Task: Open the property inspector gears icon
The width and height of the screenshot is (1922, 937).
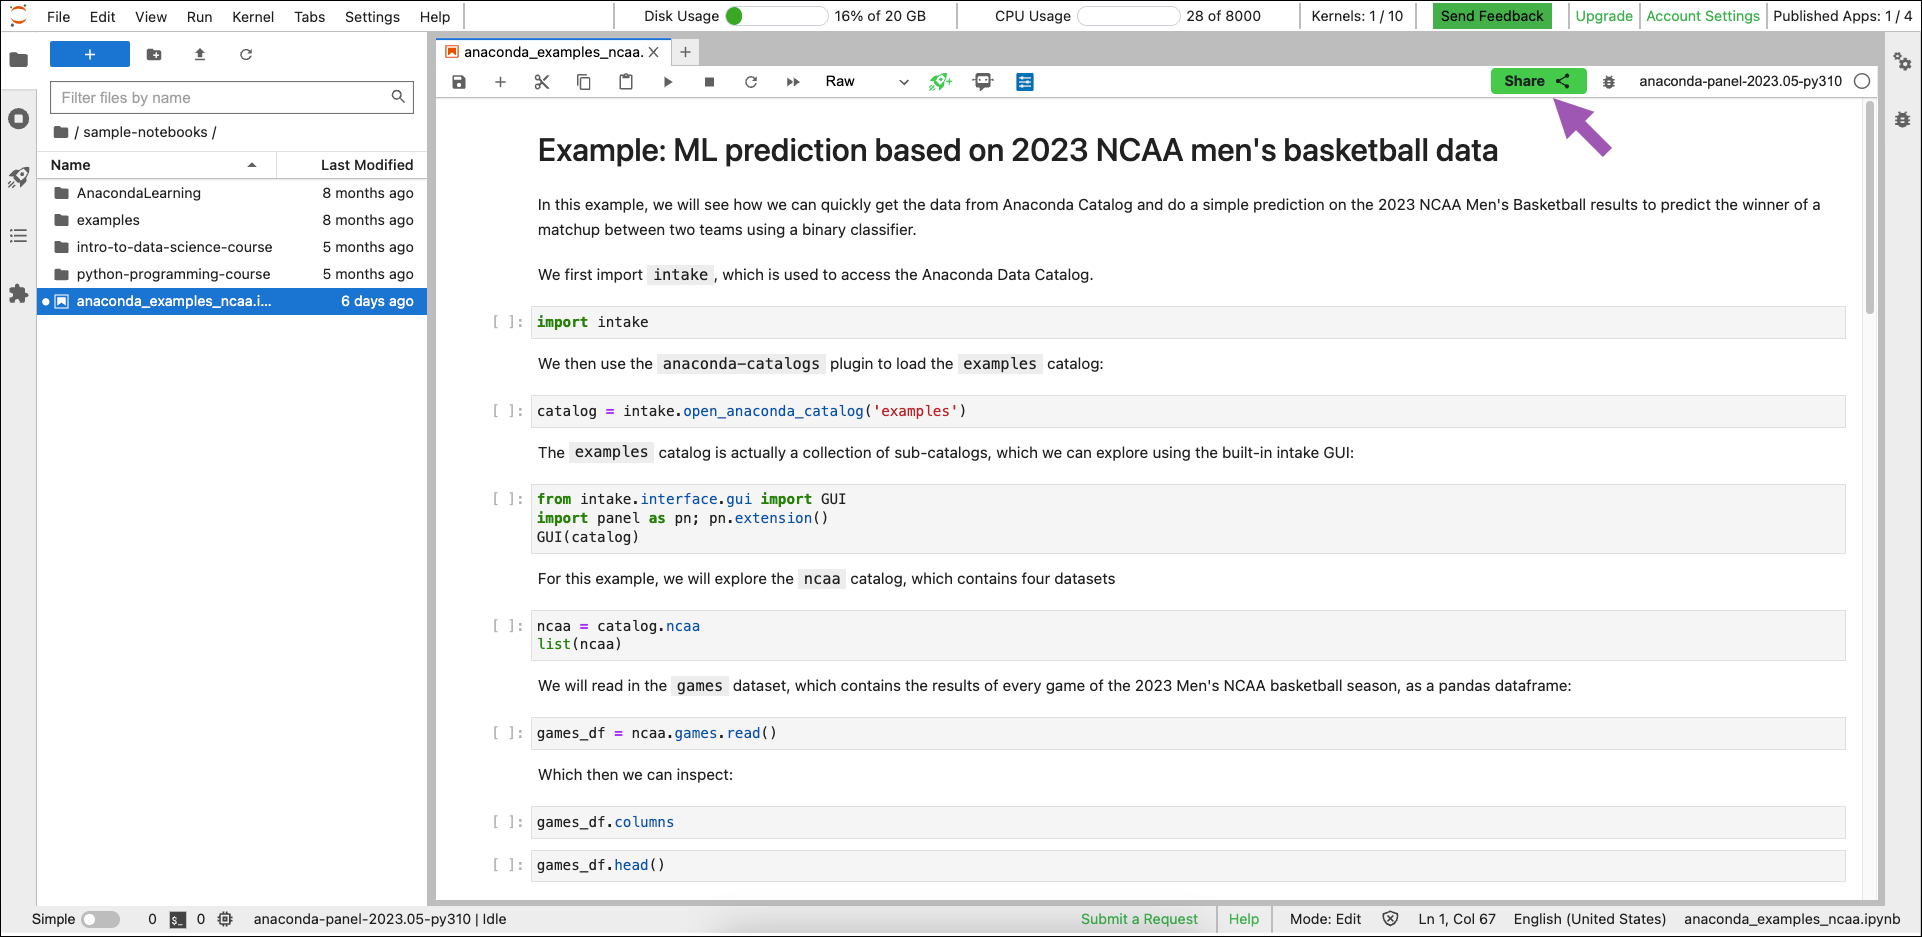Action: (1903, 62)
